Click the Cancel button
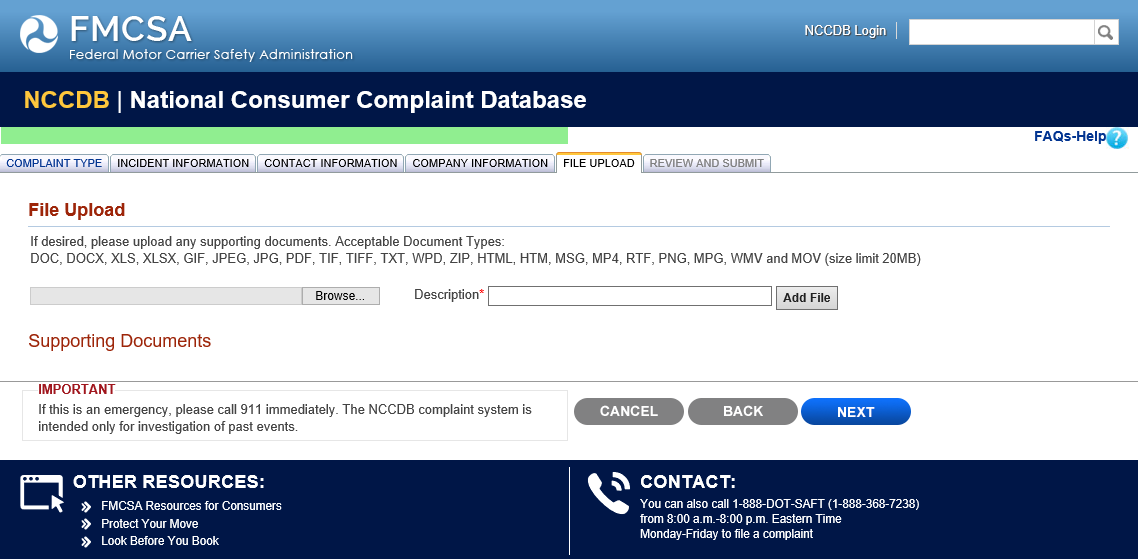This screenshot has height=559, width=1138. [629, 412]
